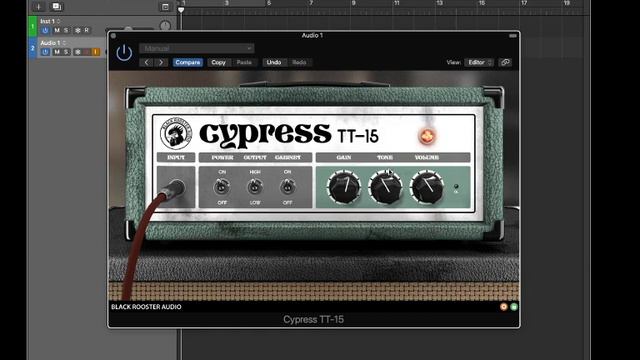
Task: Click bar 13 in the timeline ruler
Action: 439,3
